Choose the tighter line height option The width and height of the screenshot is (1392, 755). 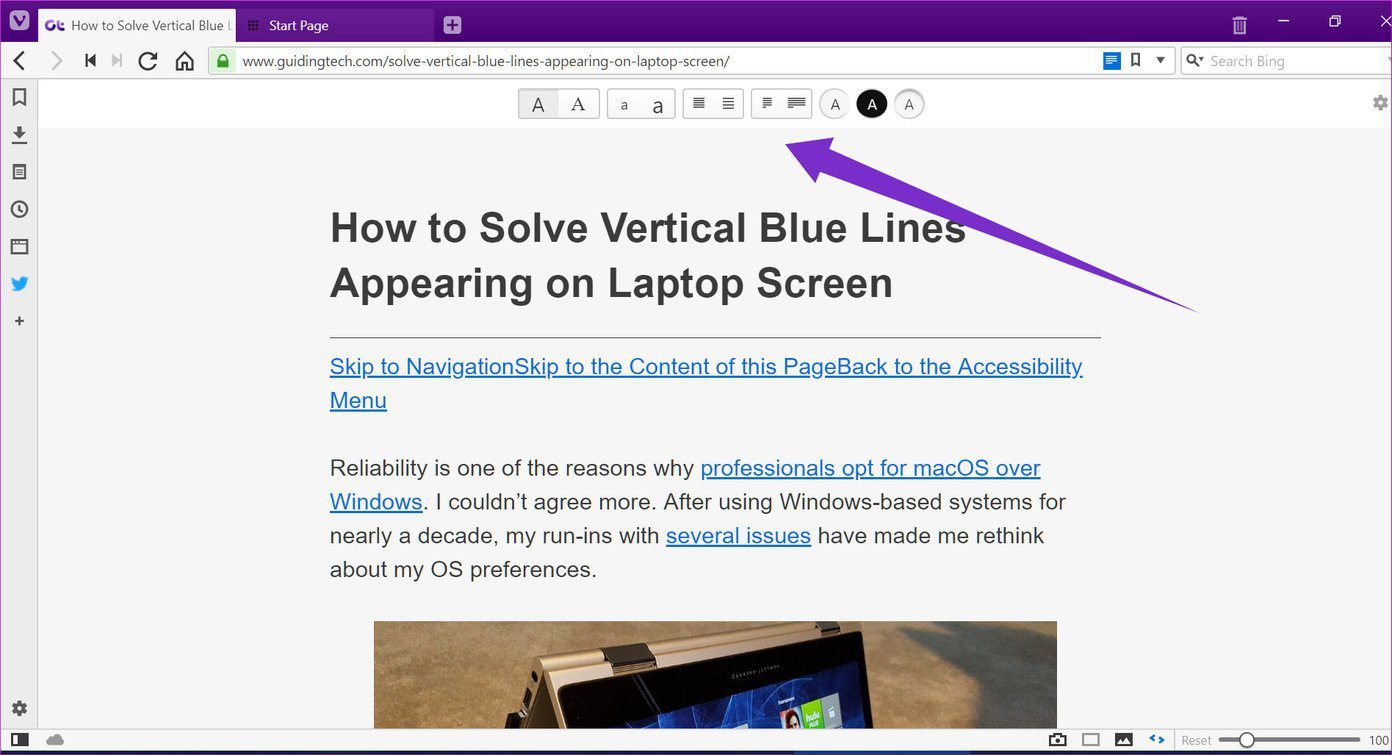tap(699, 104)
